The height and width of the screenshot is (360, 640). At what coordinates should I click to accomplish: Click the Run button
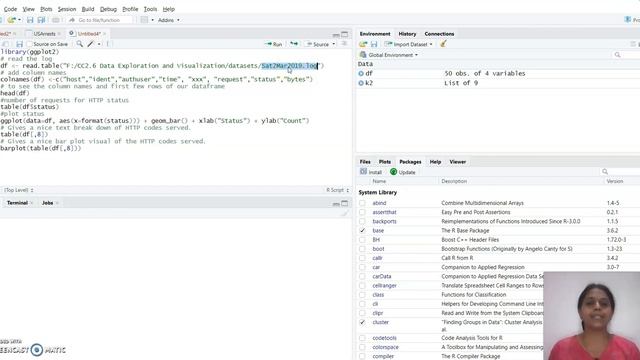point(273,44)
